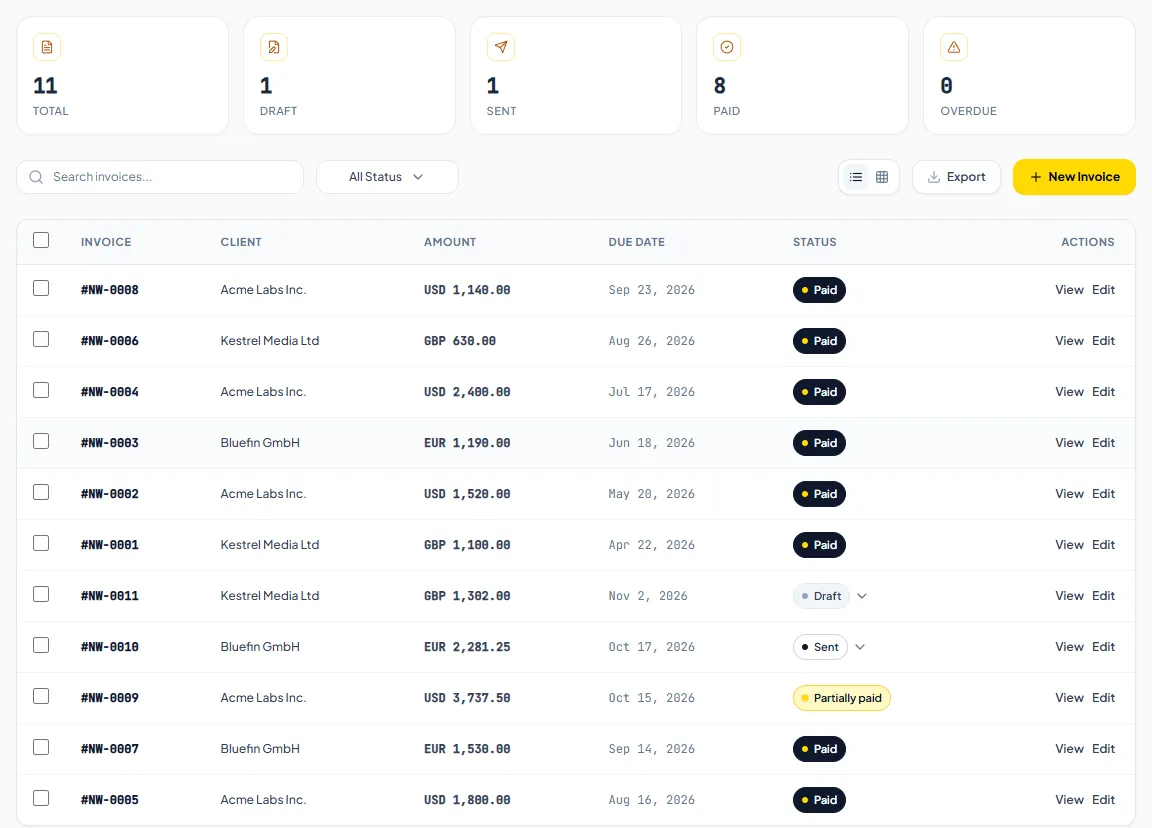The image size is (1152, 828).
Task: Sort by the Due Date column header
Action: click(x=636, y=242)
